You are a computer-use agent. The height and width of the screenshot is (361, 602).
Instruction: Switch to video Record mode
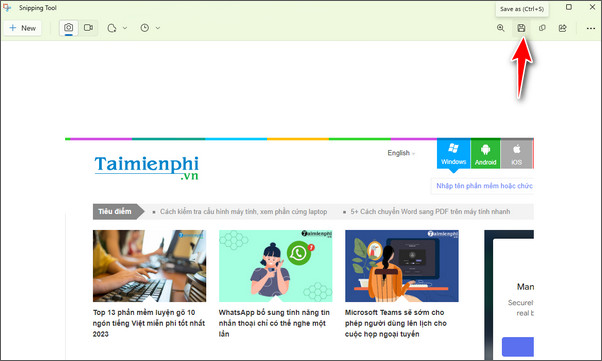[x=88, y=28]
